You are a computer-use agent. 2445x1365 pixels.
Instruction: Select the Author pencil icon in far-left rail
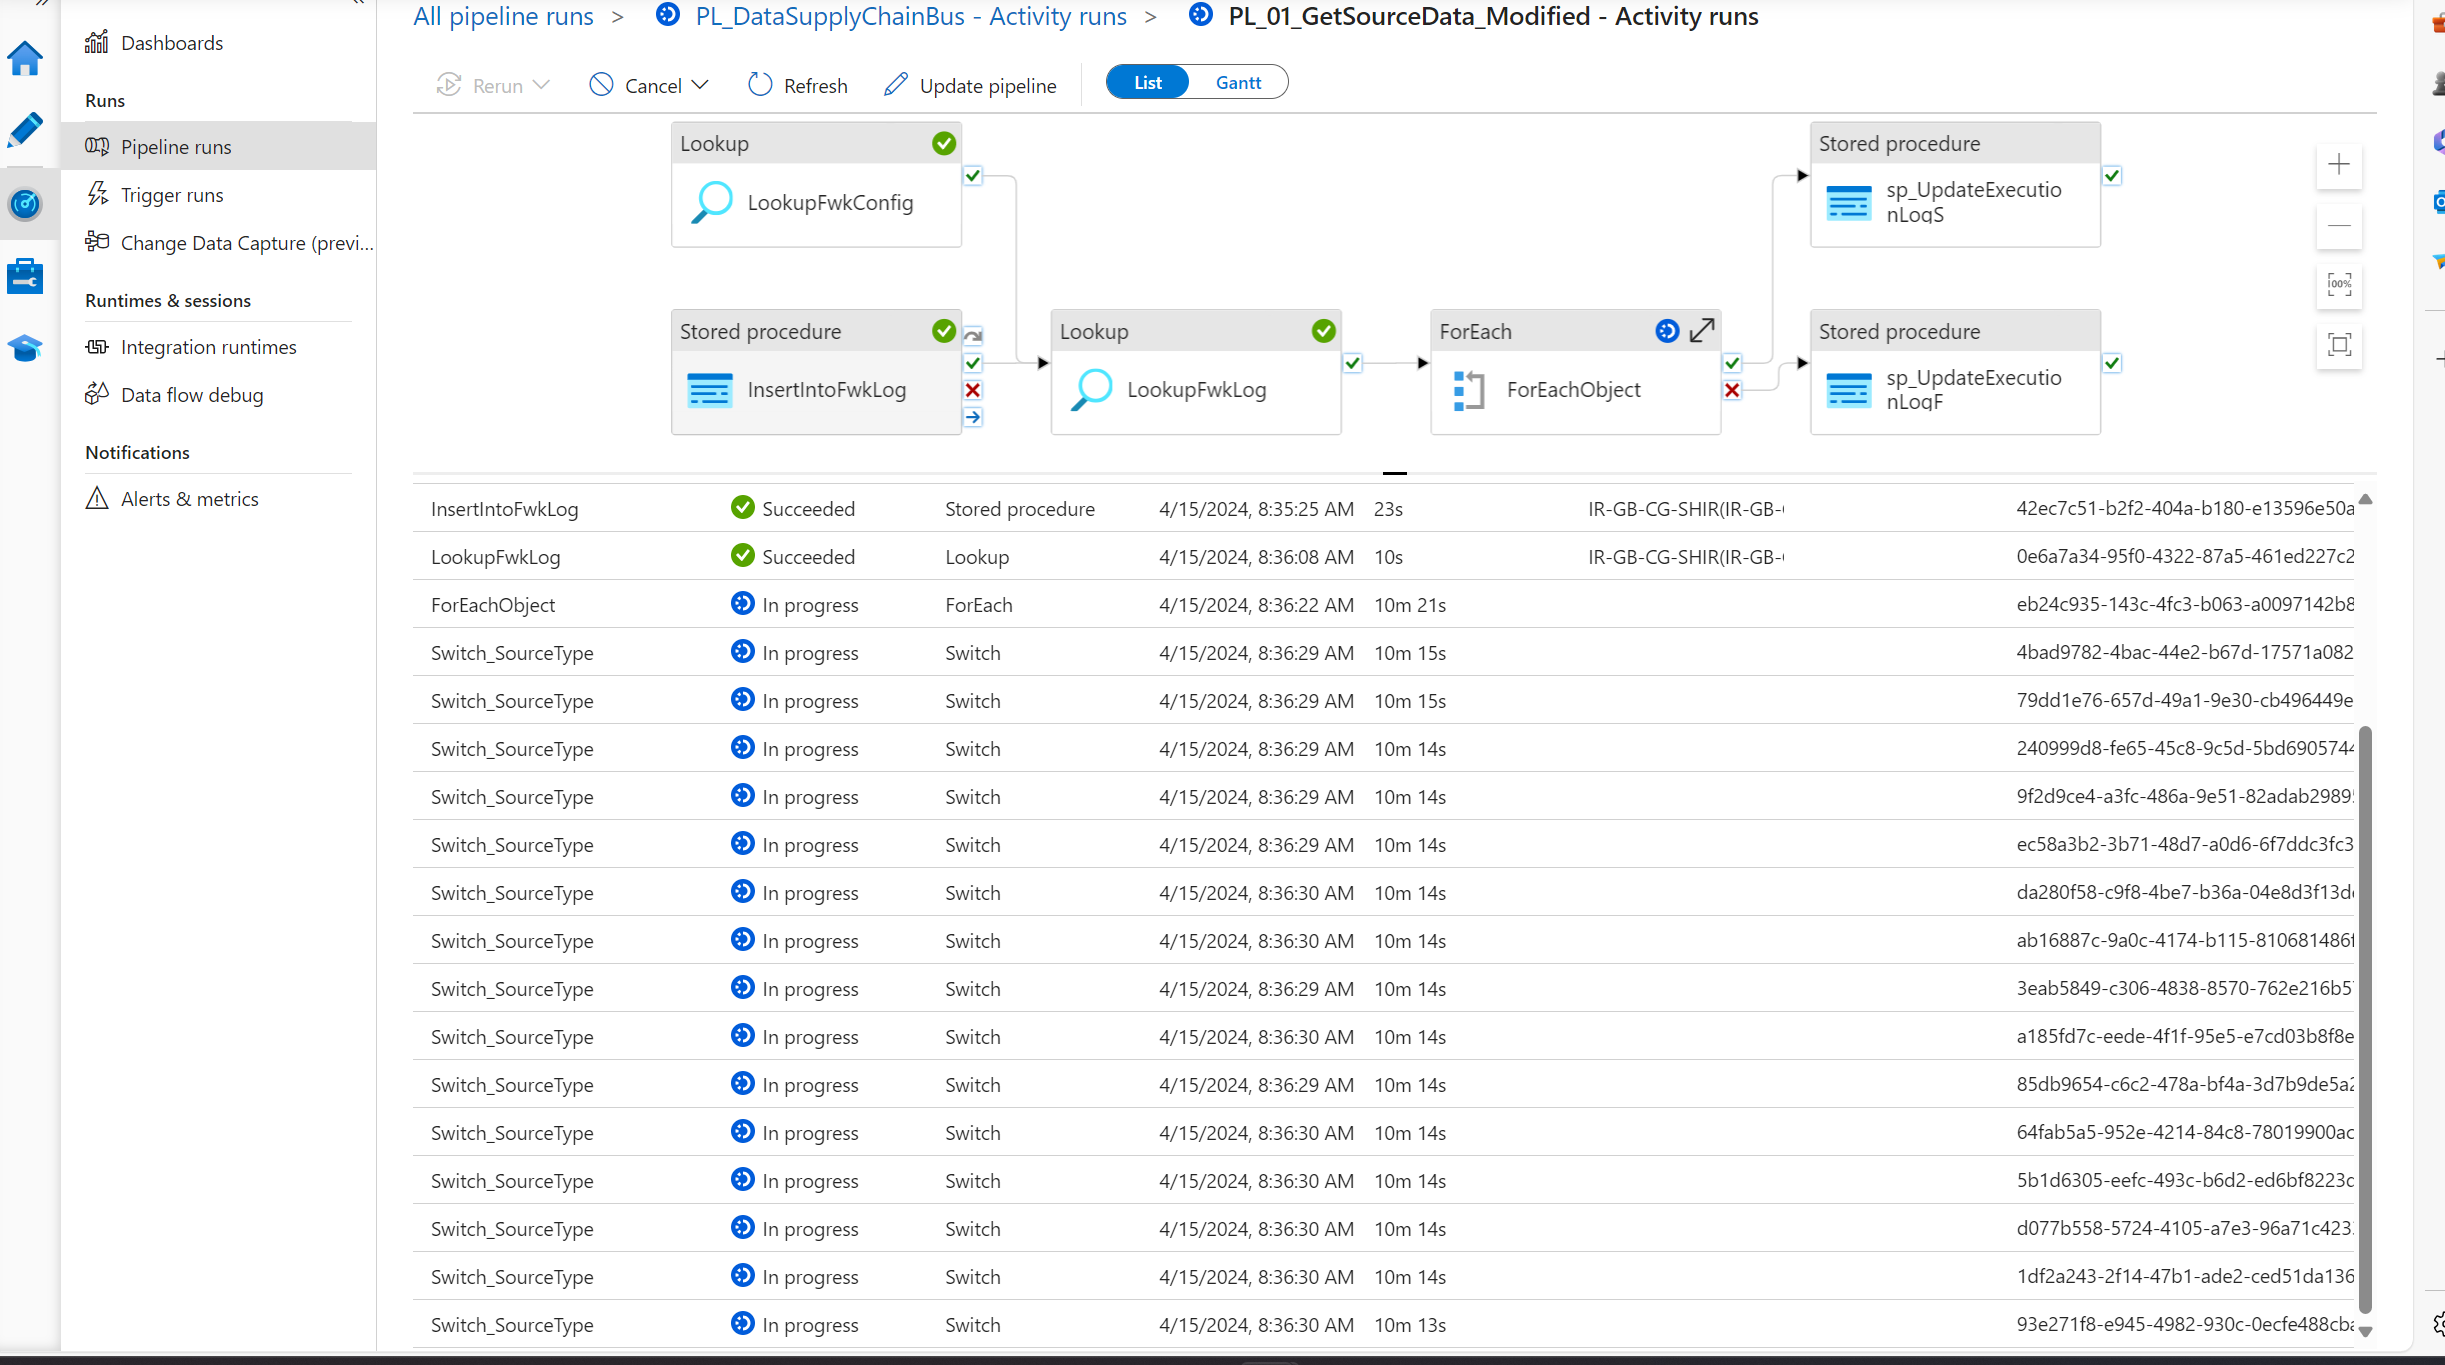25,130
